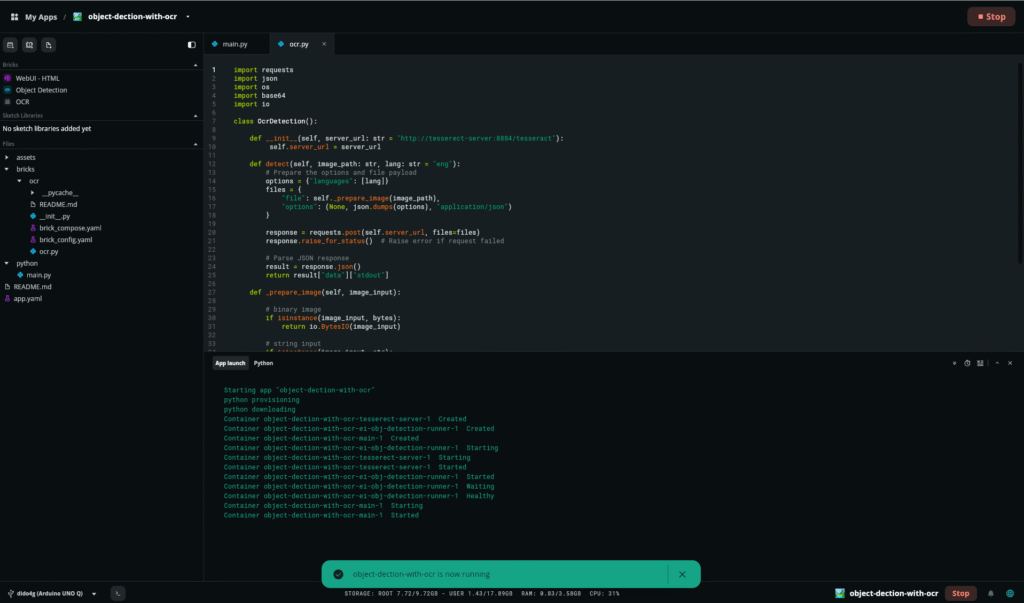
Task: Go to My Apps breadcrumb link
Action: (41, 17)
